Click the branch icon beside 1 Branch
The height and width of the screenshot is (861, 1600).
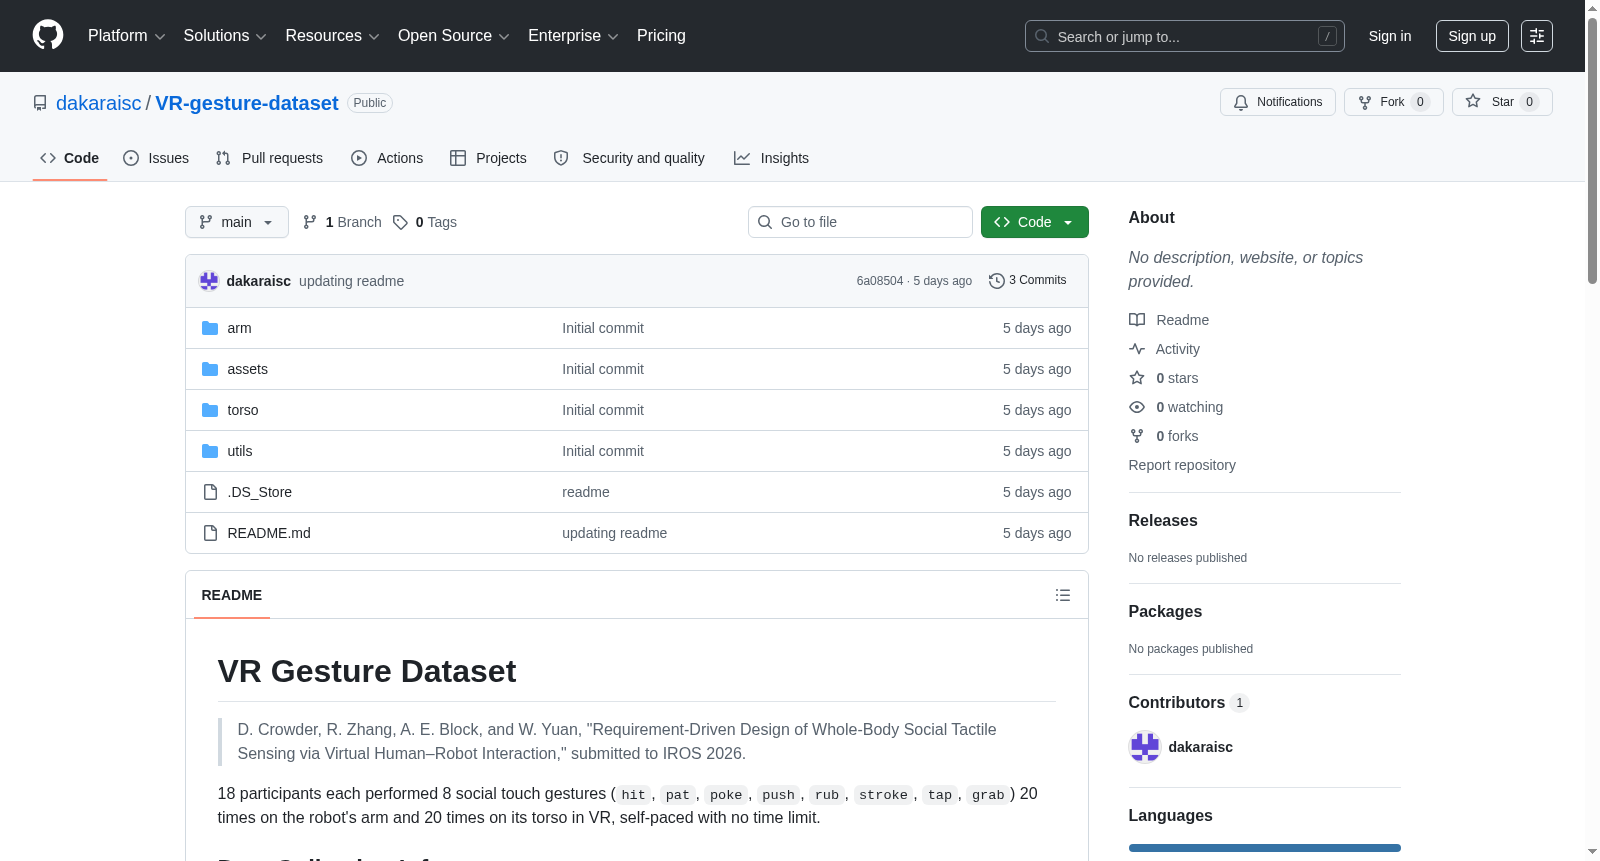[x=310, y=222]
